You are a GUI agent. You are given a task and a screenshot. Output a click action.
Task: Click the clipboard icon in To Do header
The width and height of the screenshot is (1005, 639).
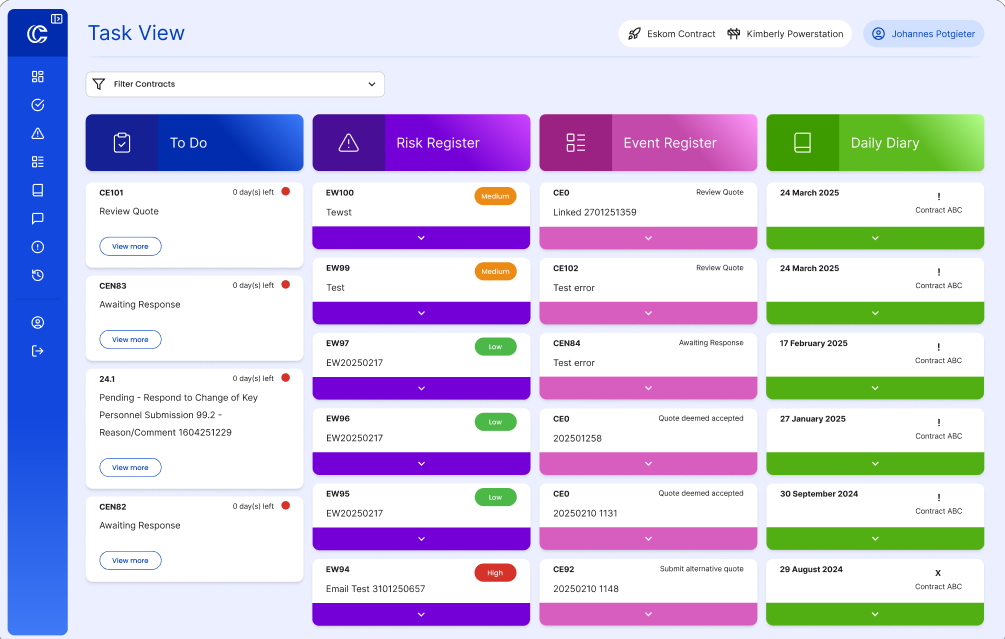coord(122,142)
